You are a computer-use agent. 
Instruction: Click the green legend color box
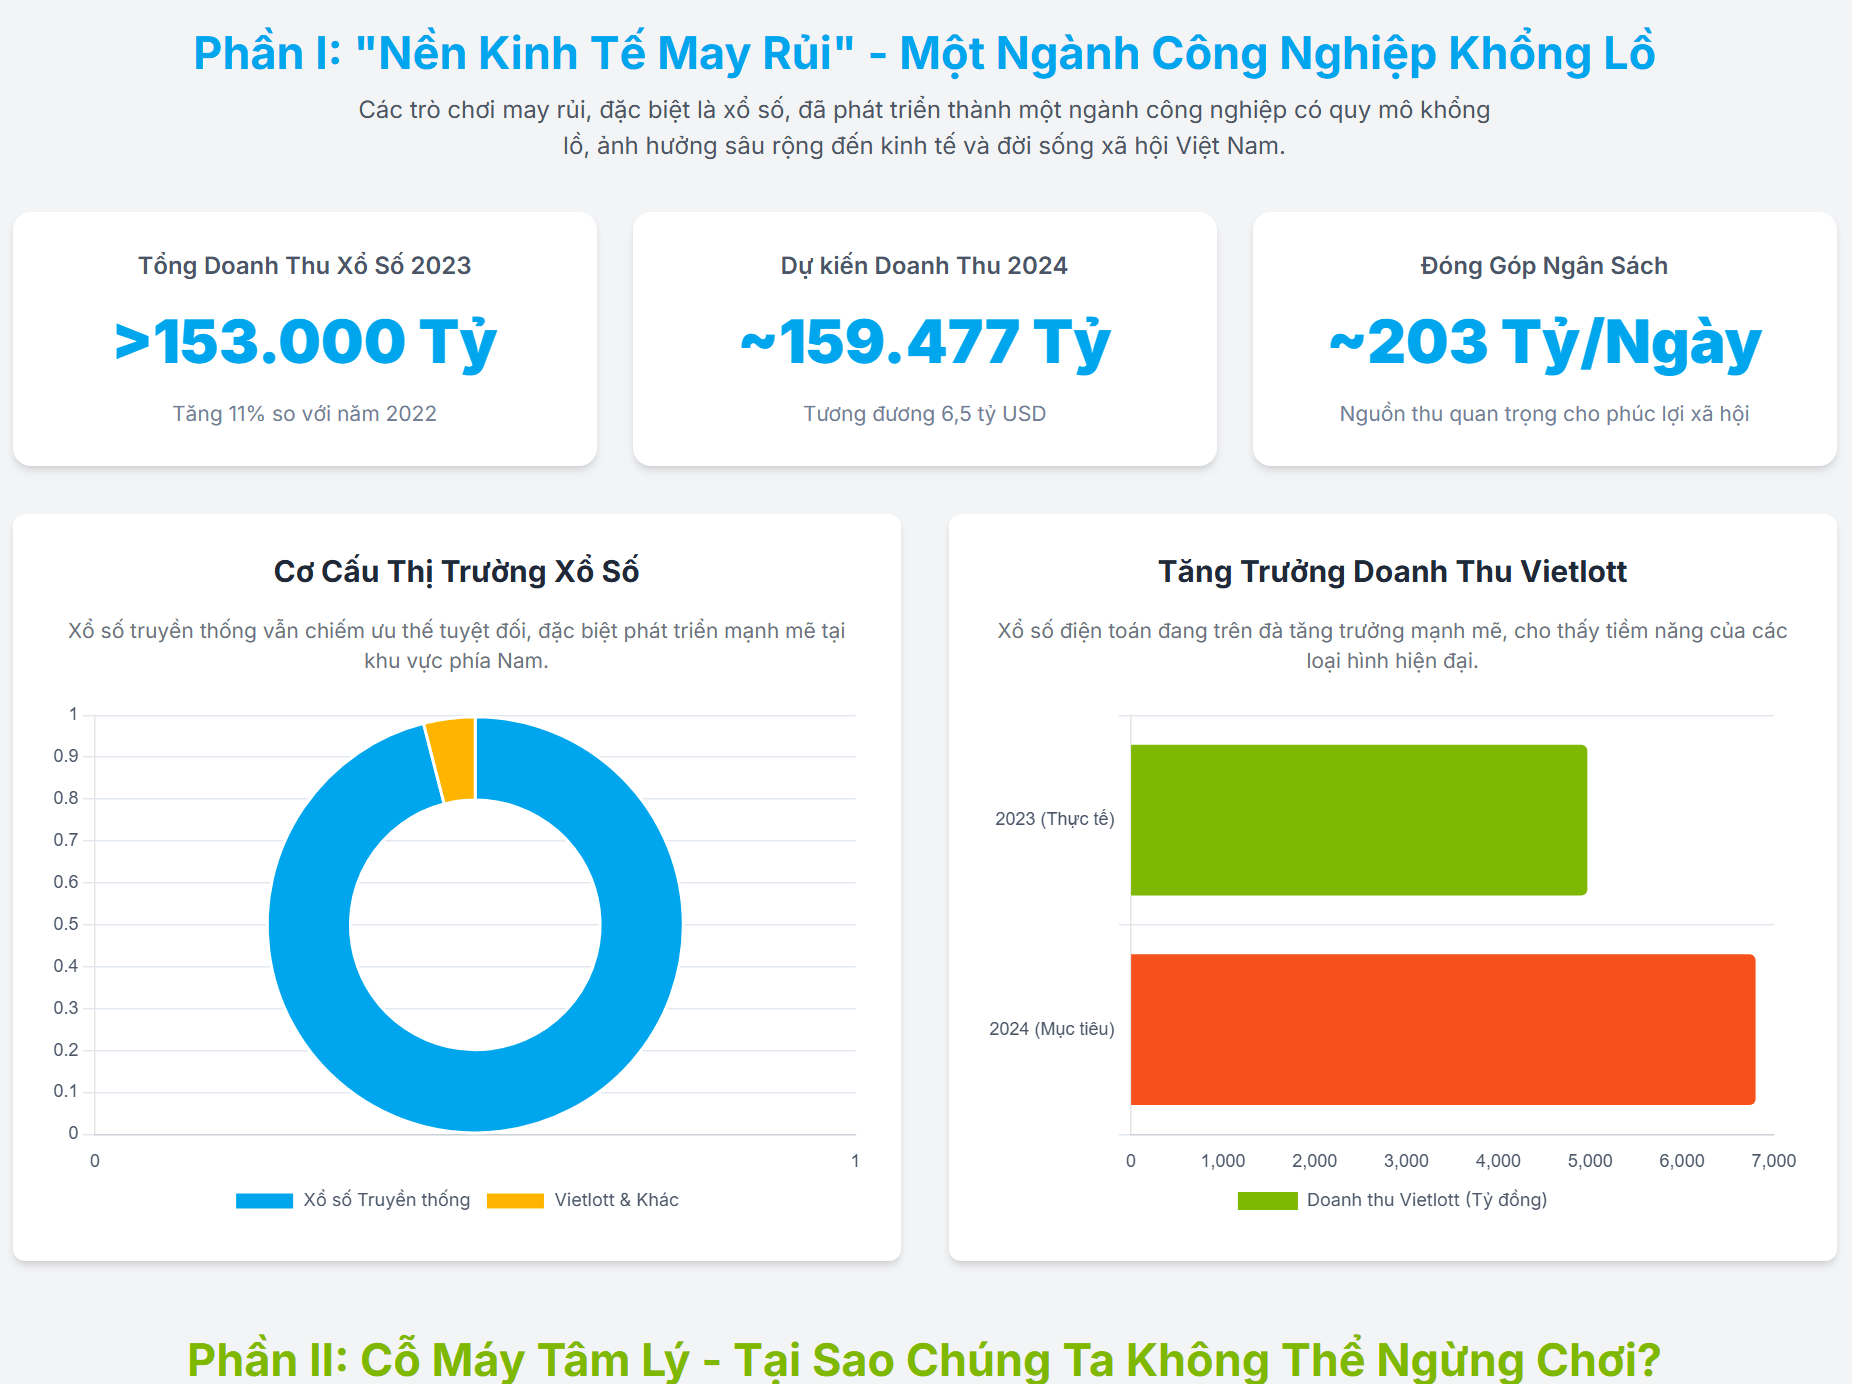1267,1200
